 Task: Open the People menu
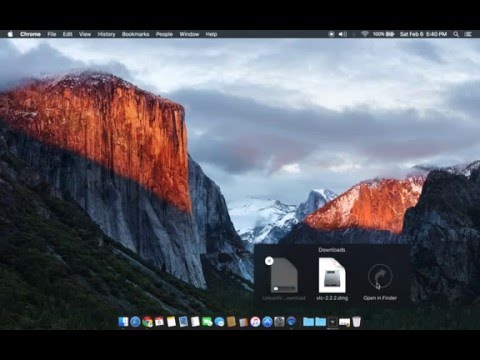pyautogui.click(x=164, y=34)
